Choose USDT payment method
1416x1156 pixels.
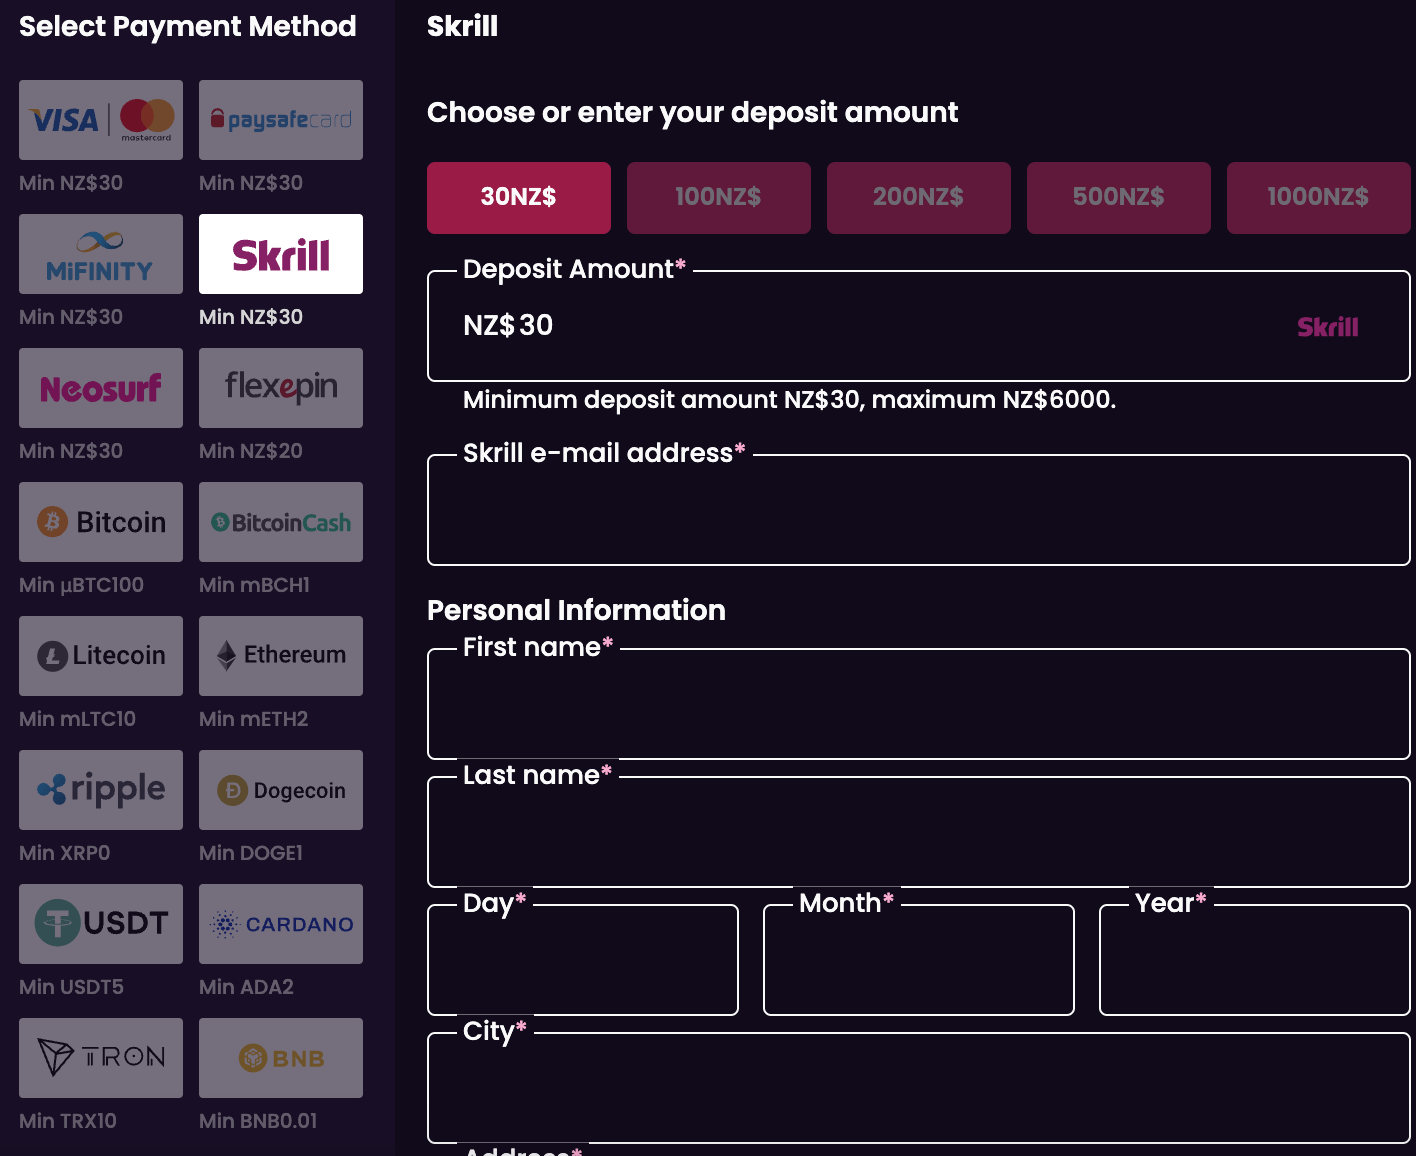(101, 924)
